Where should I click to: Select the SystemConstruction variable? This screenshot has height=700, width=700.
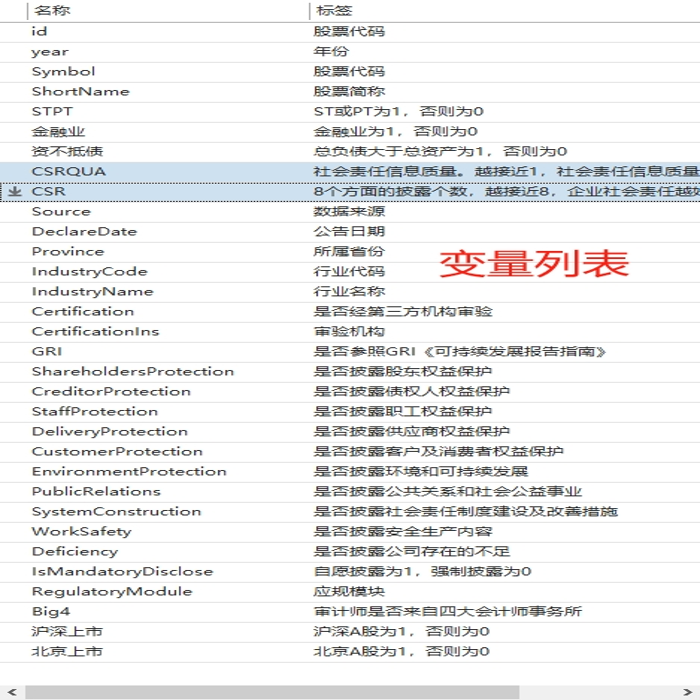click(117, 512)
